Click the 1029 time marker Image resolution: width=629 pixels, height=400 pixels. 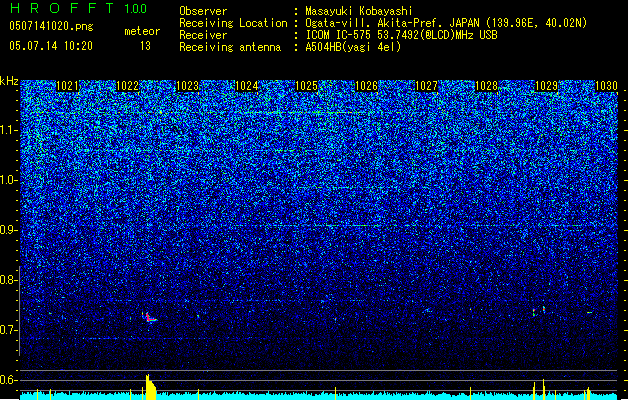(x=546, y=86)
